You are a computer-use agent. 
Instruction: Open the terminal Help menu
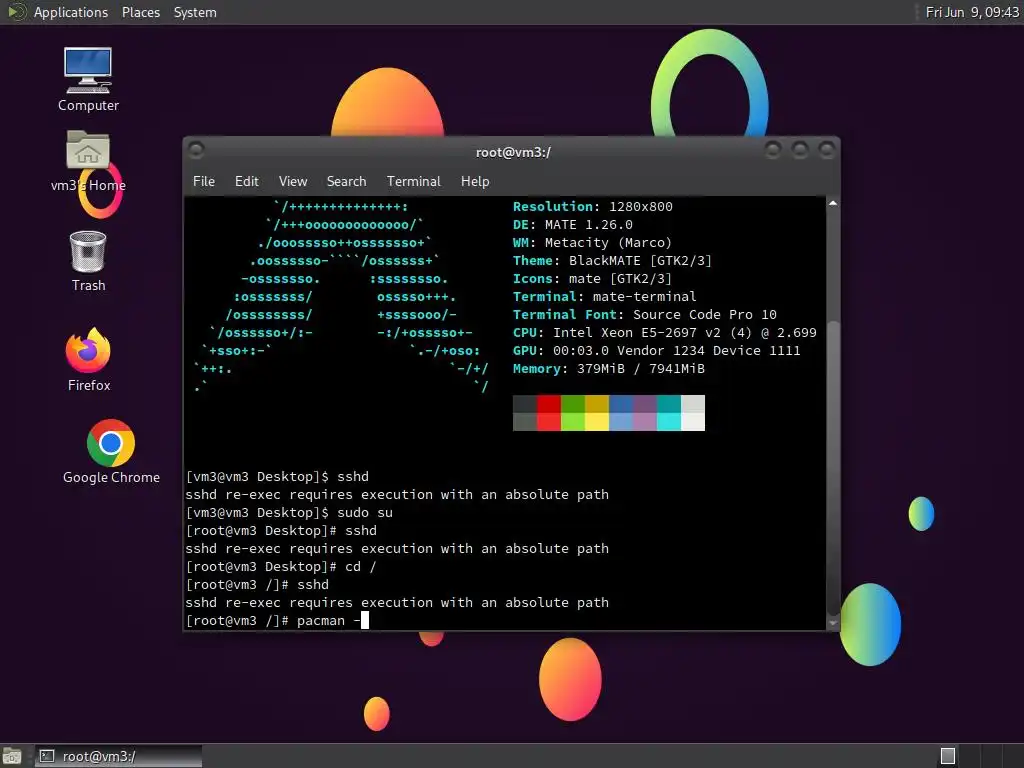475,182
